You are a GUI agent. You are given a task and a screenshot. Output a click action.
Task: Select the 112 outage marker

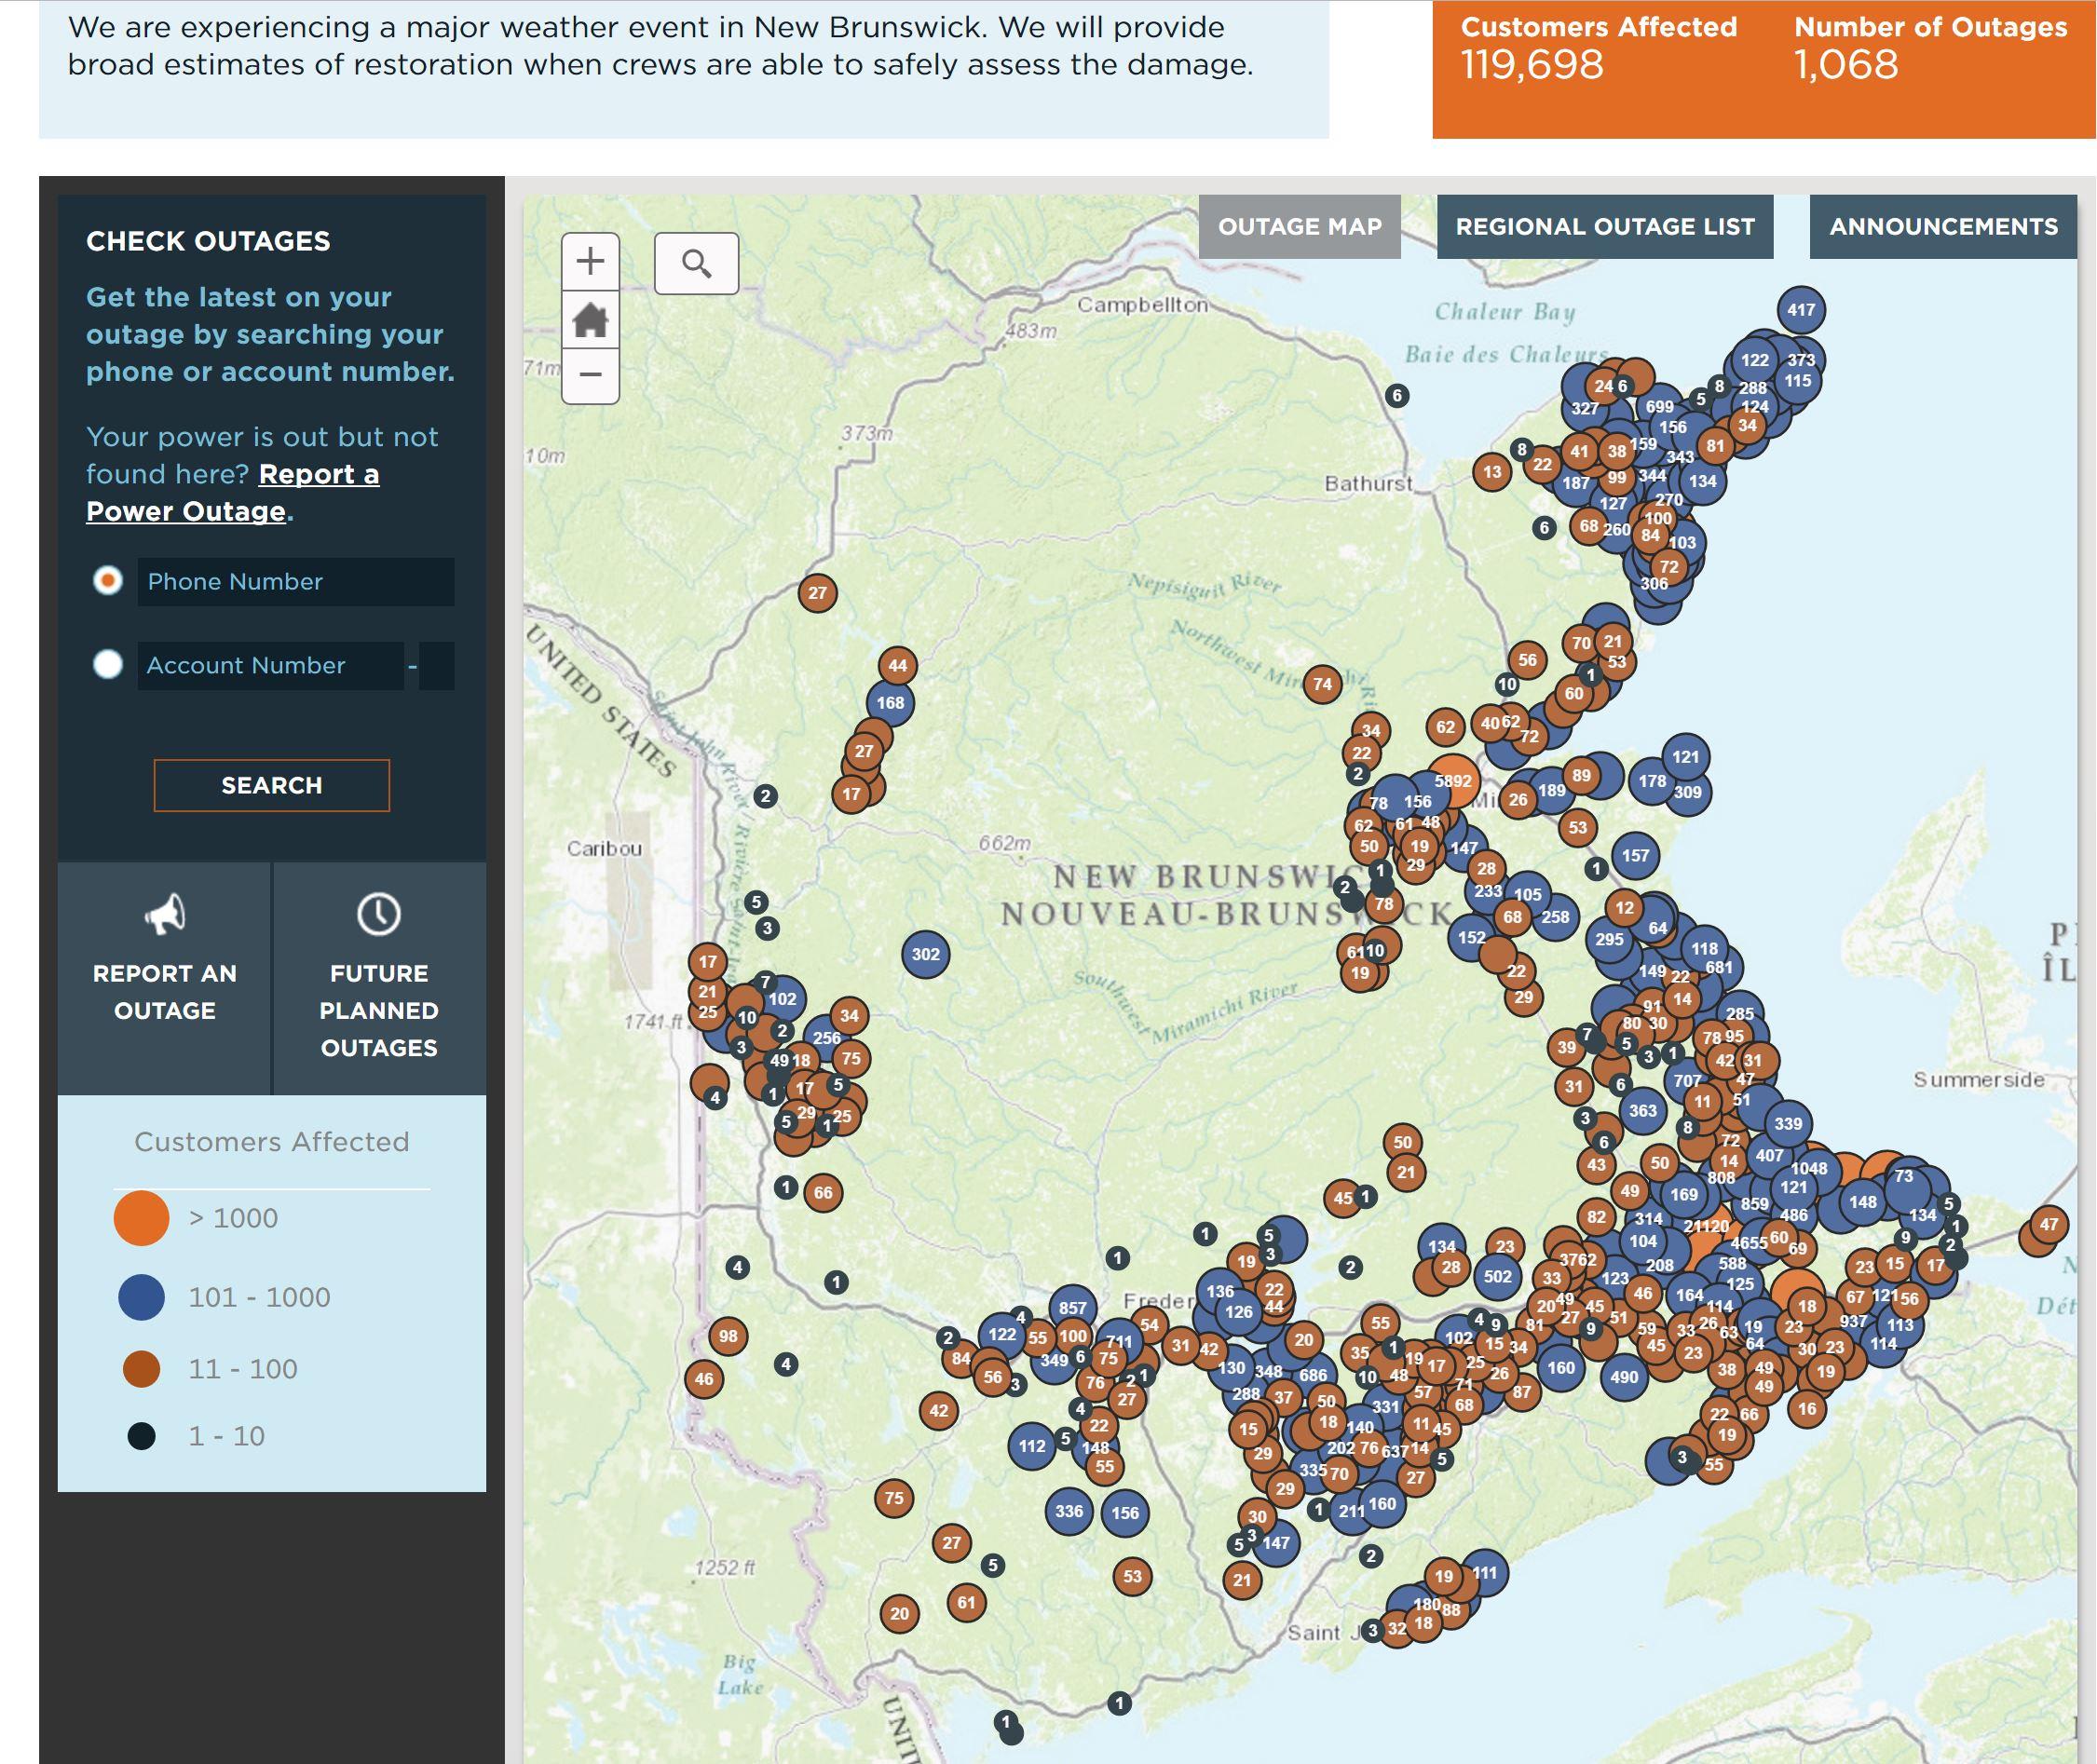(1032, 1446)
